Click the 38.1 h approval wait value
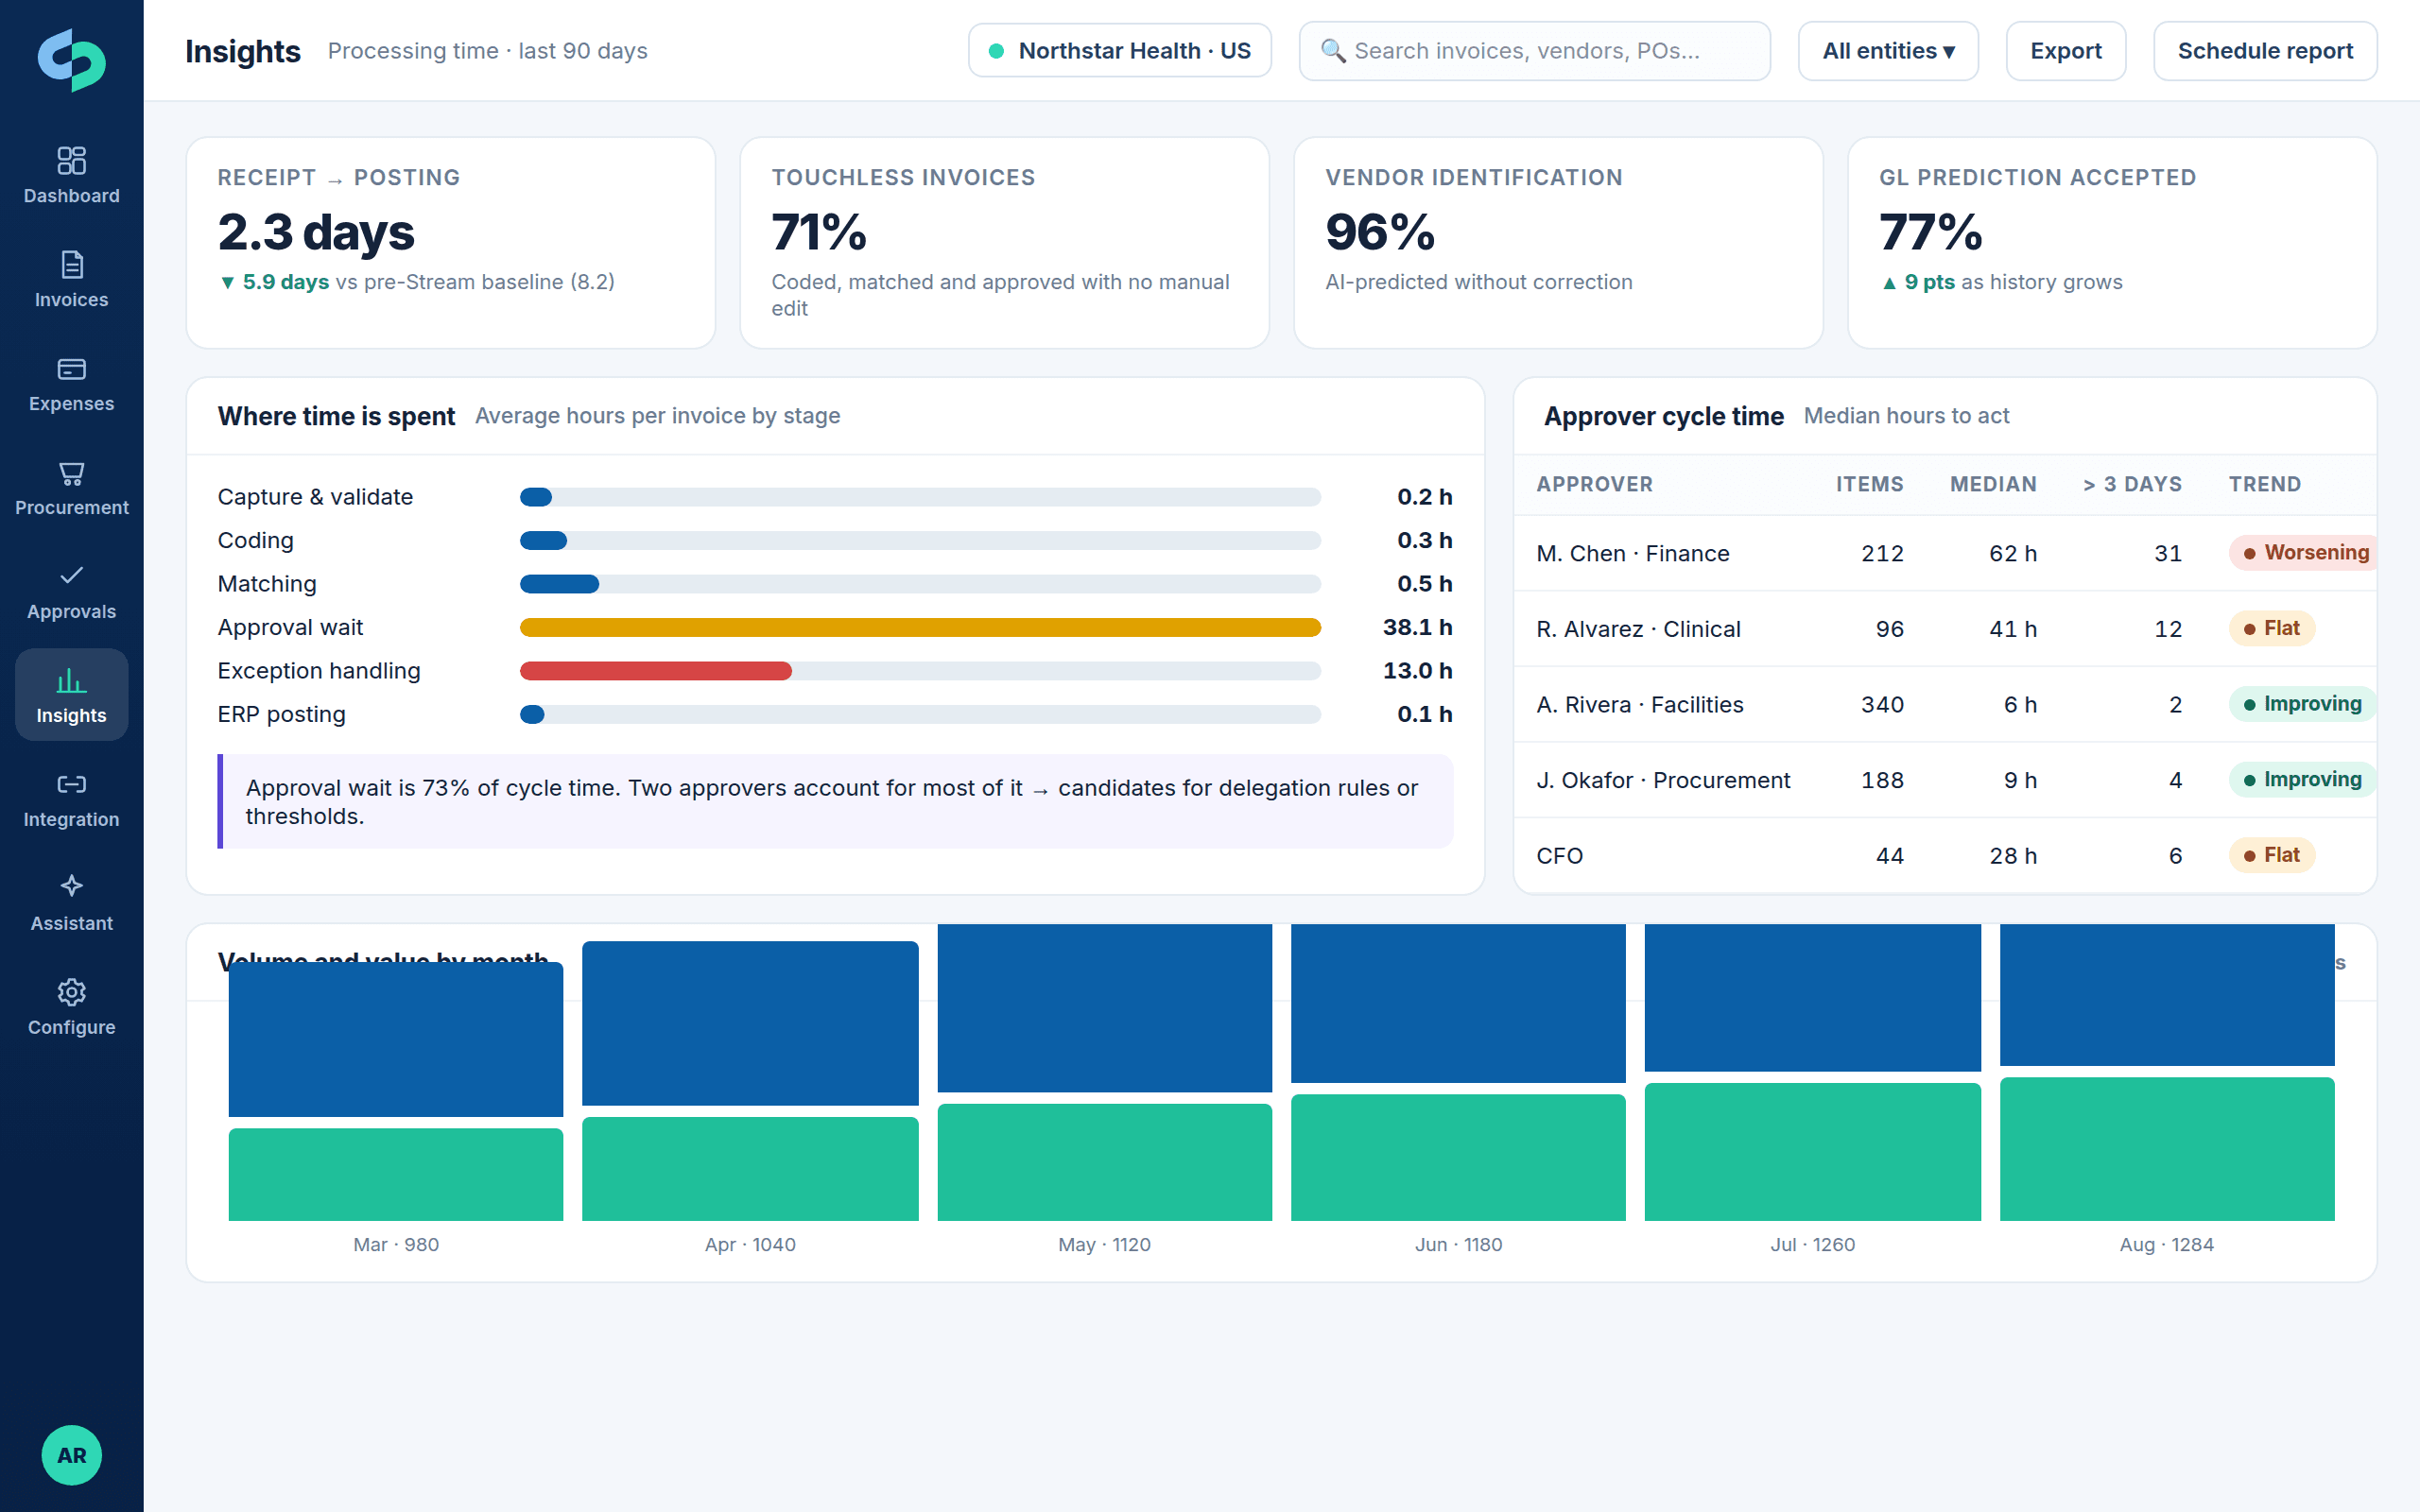The width and height of the screenshot is (2420, 1512). [x=1417, y=627]
